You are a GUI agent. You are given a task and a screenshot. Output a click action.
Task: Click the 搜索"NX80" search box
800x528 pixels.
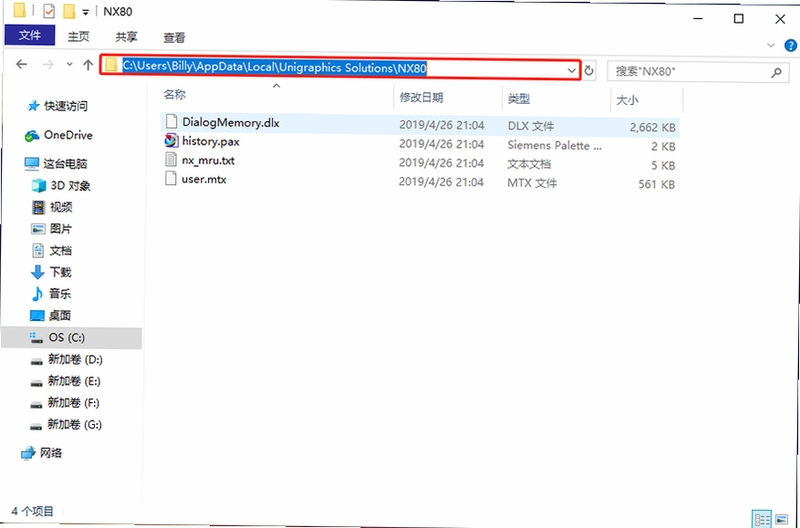coord(698,72)
